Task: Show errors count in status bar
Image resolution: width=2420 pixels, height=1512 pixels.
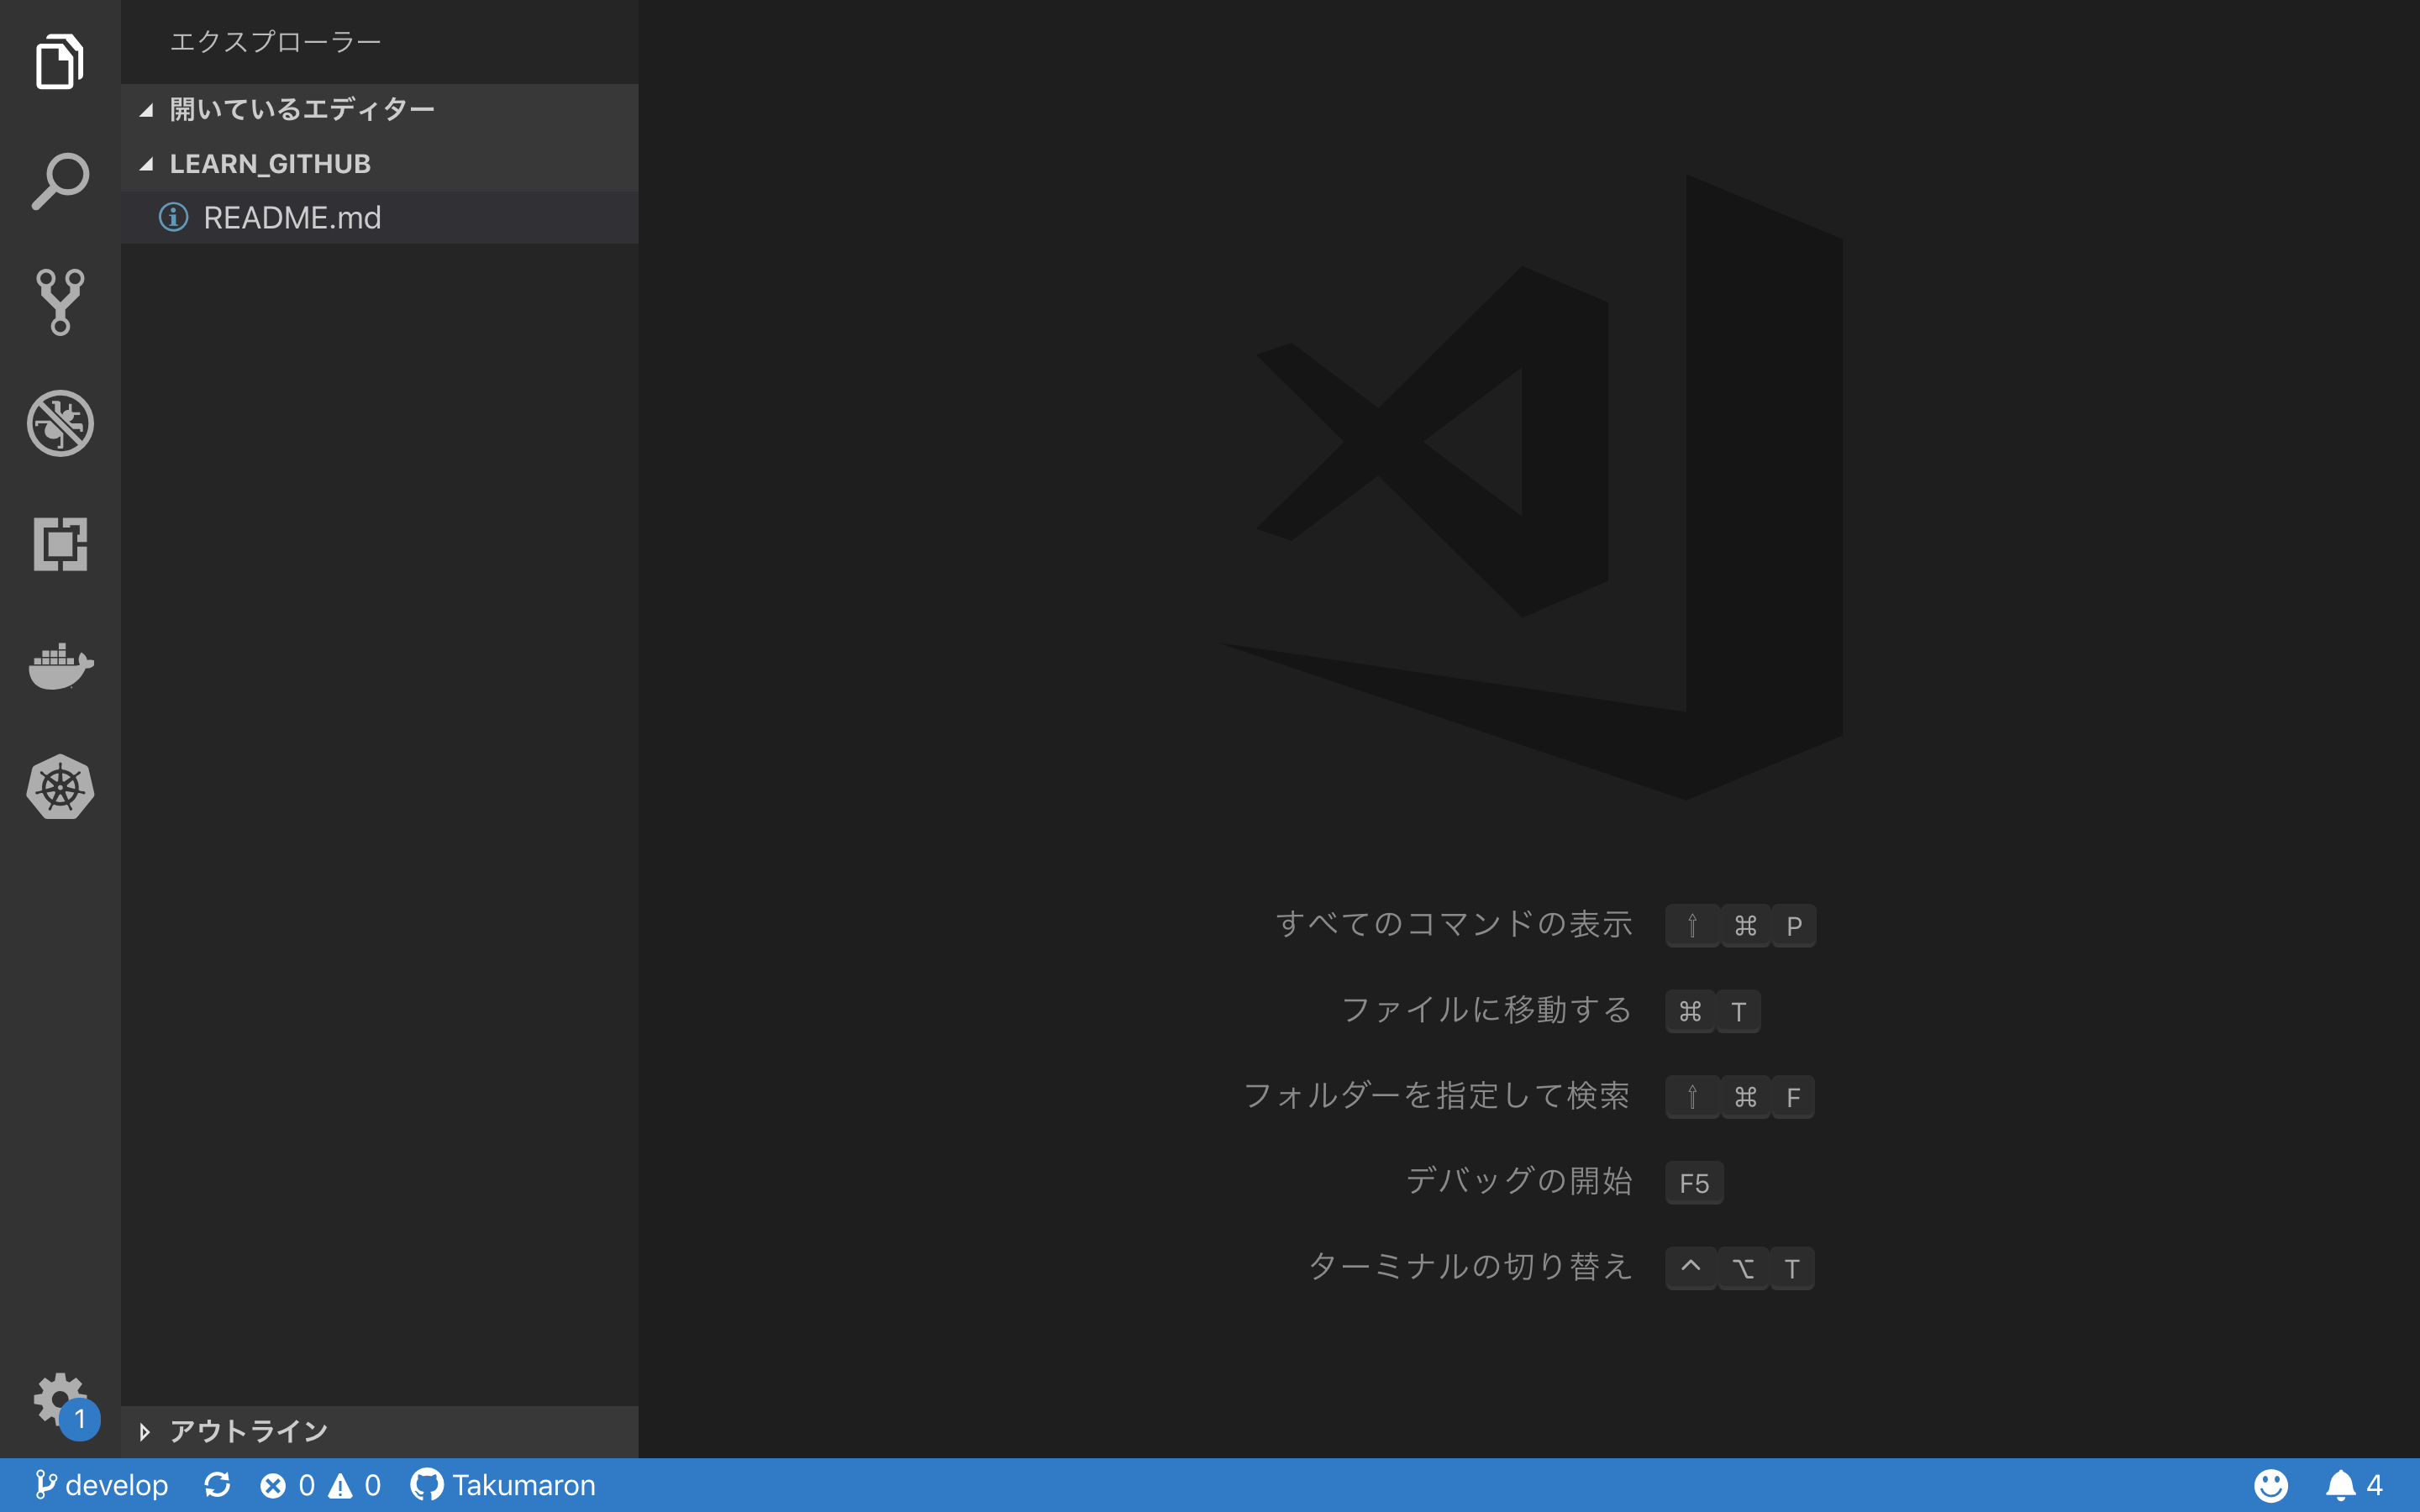Action: pos(287,1485)
